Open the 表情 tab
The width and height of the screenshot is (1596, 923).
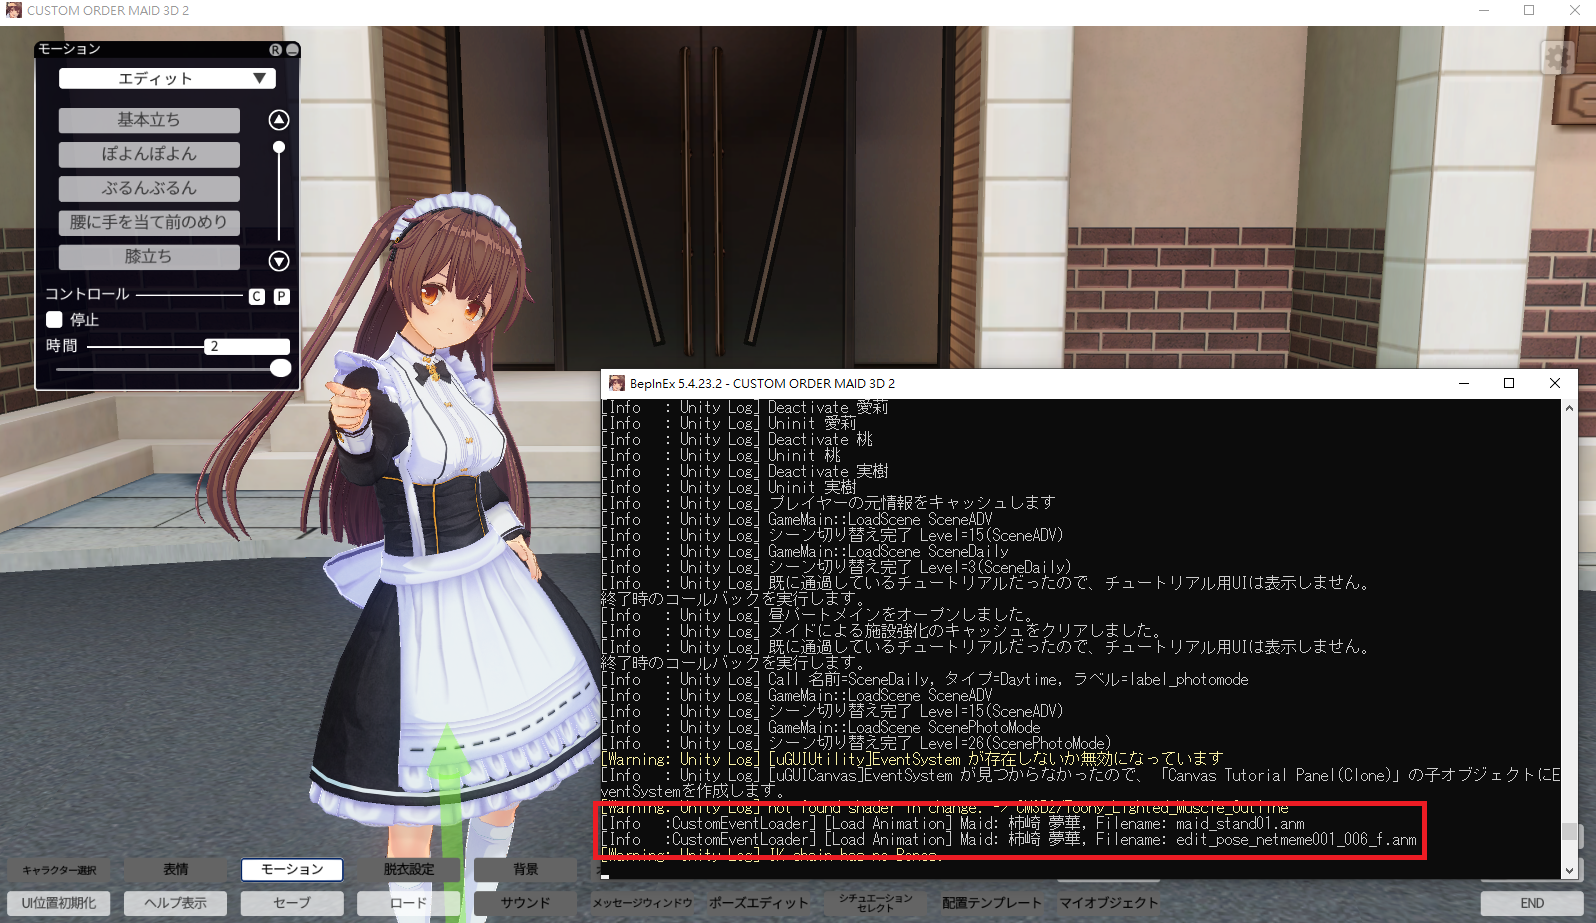tap(176, 870)
